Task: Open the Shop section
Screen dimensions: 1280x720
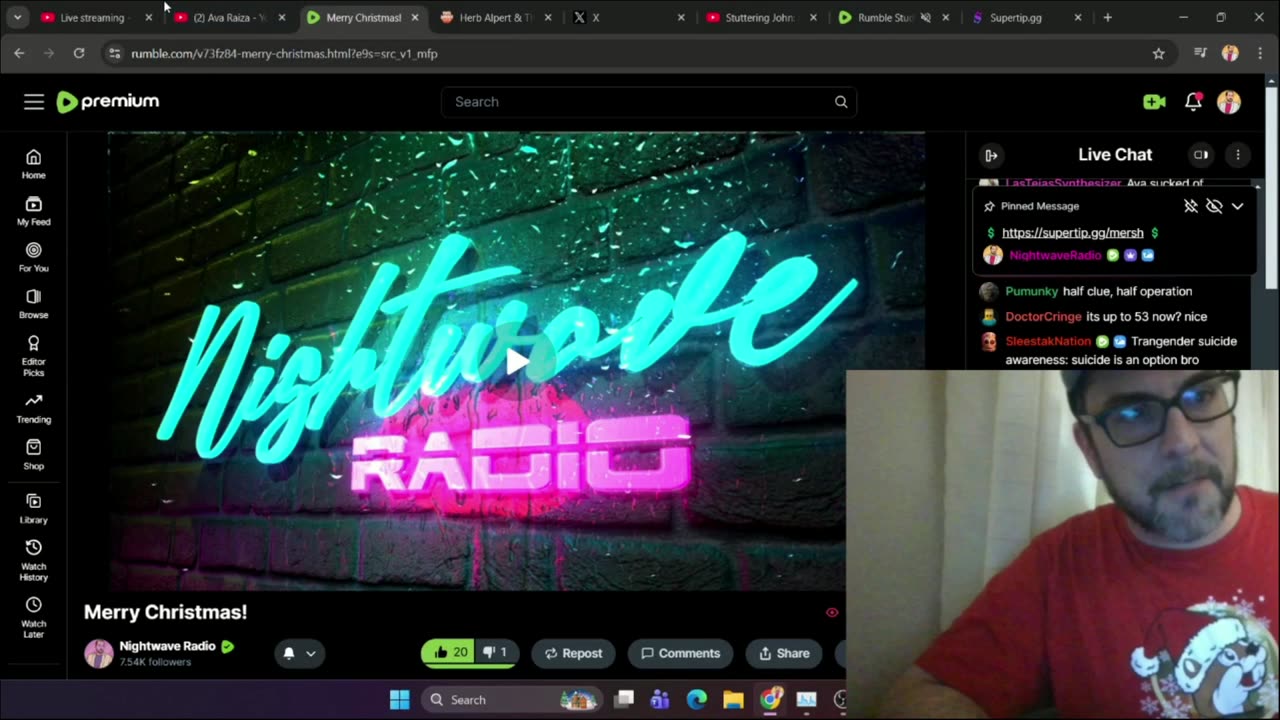Action: coord(34,455)
